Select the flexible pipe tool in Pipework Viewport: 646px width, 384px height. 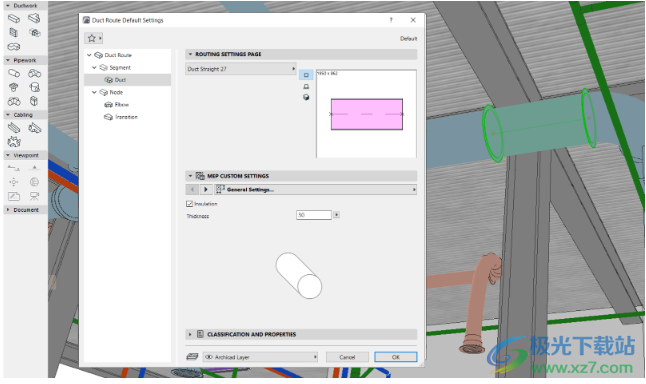pos(14,101)
